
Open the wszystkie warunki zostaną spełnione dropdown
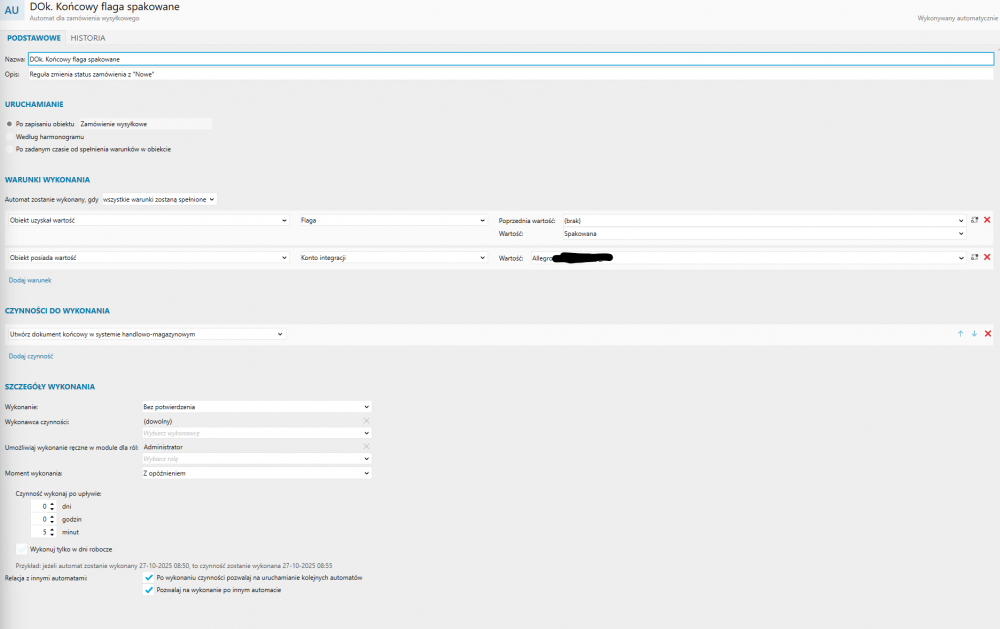click(159, 200)
